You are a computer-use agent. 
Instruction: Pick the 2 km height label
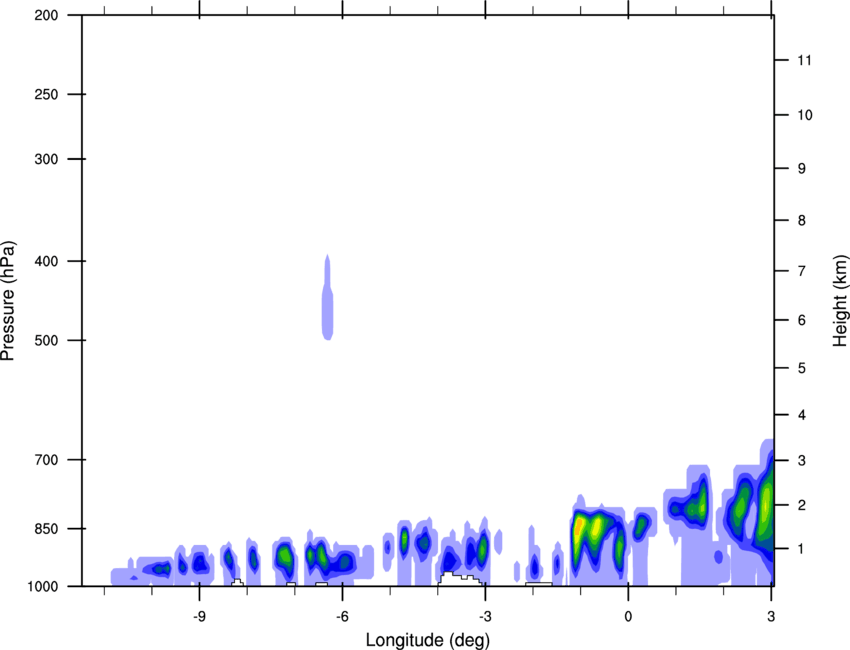click(x=802, y=505)
